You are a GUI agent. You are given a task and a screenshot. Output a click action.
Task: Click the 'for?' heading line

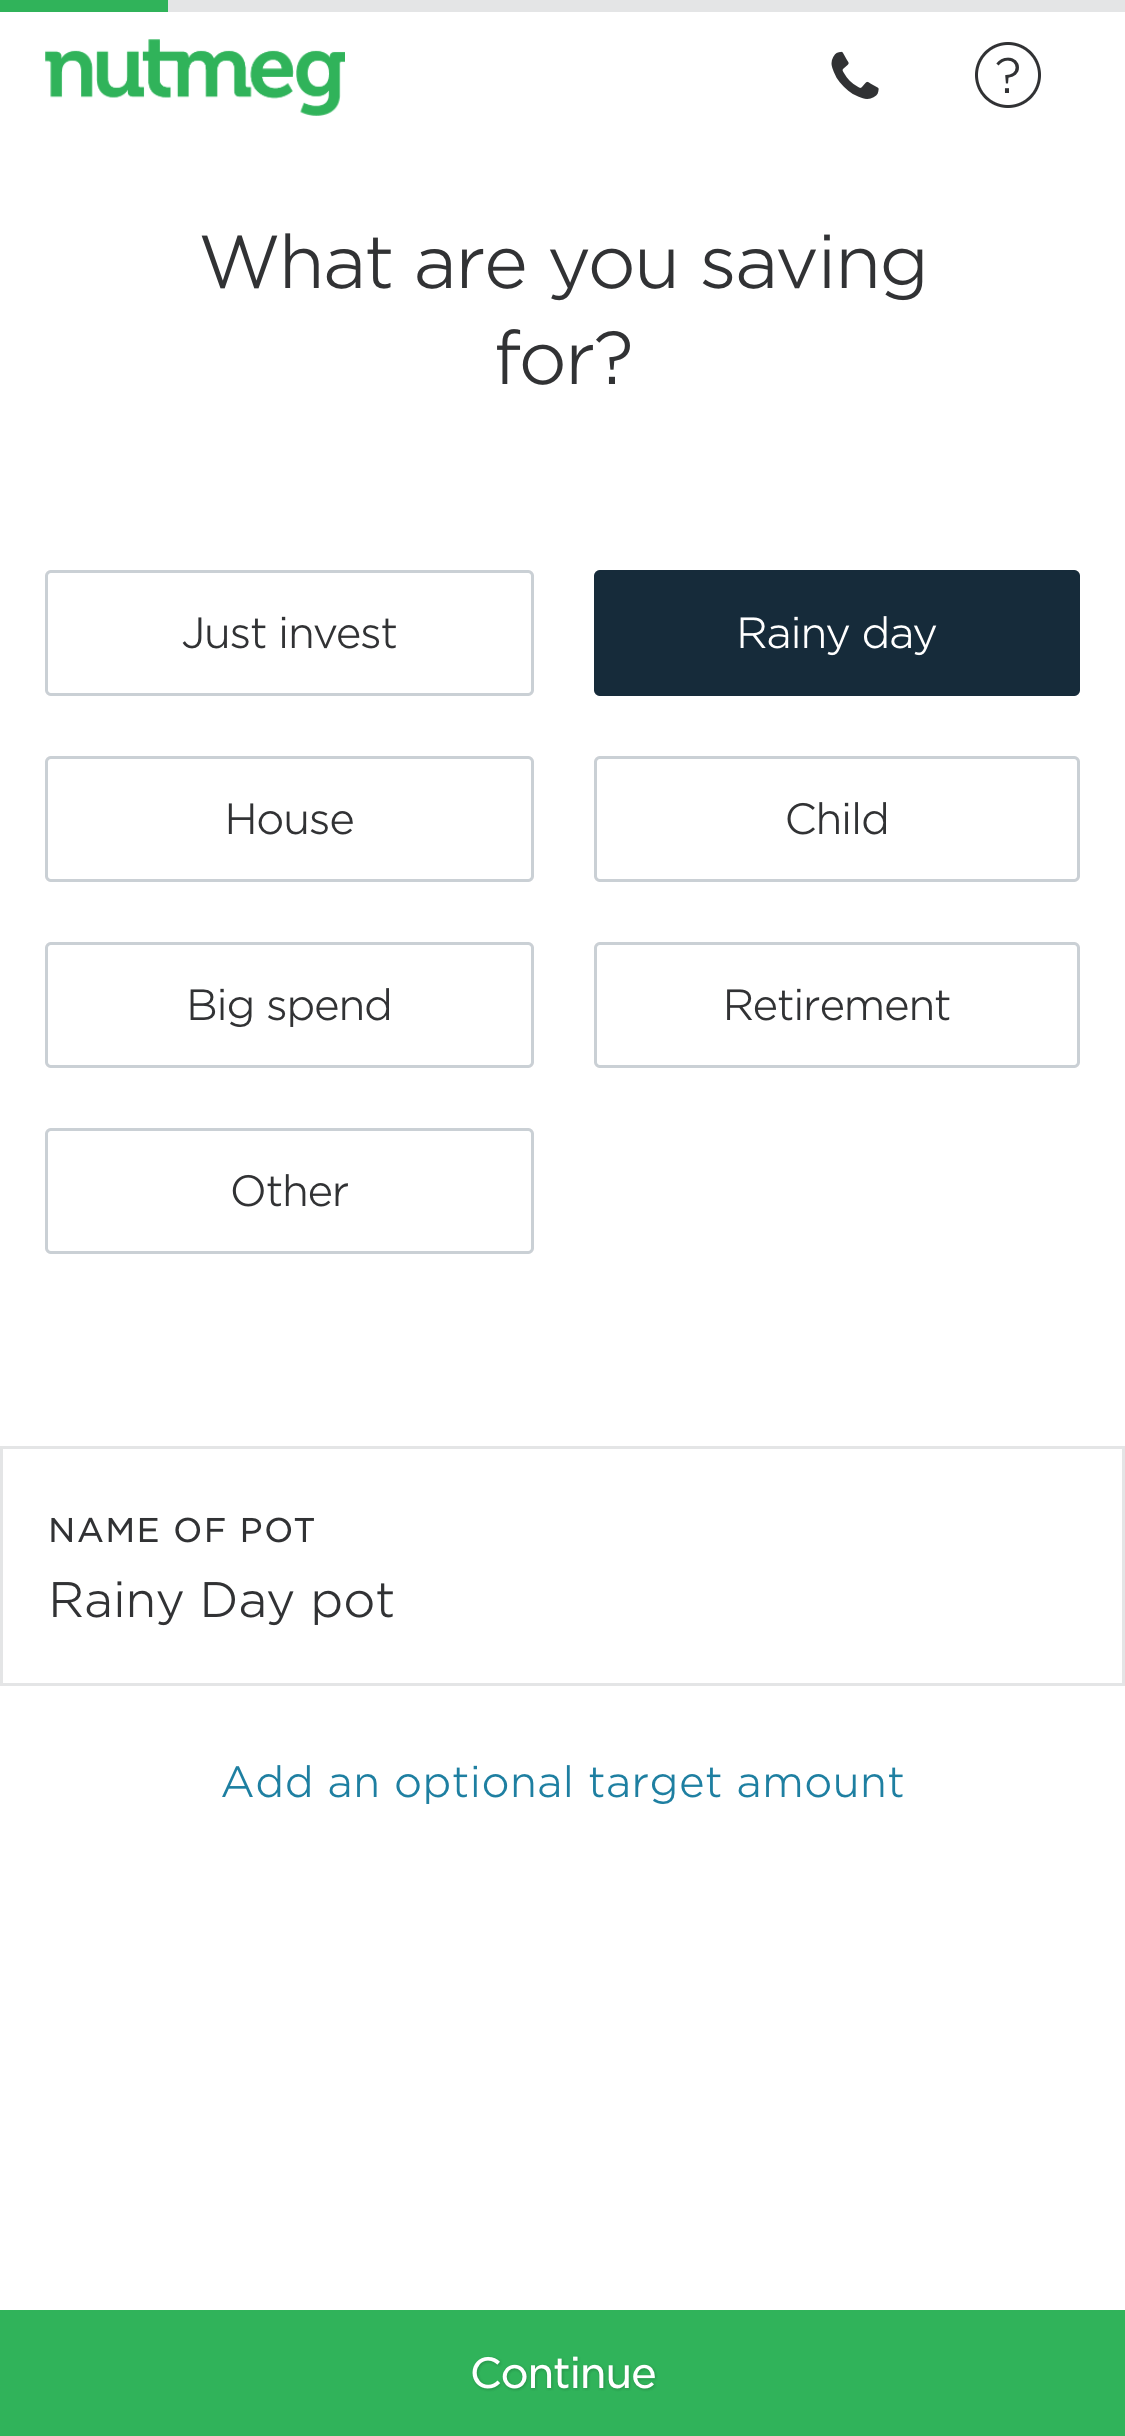coord(563,358)
